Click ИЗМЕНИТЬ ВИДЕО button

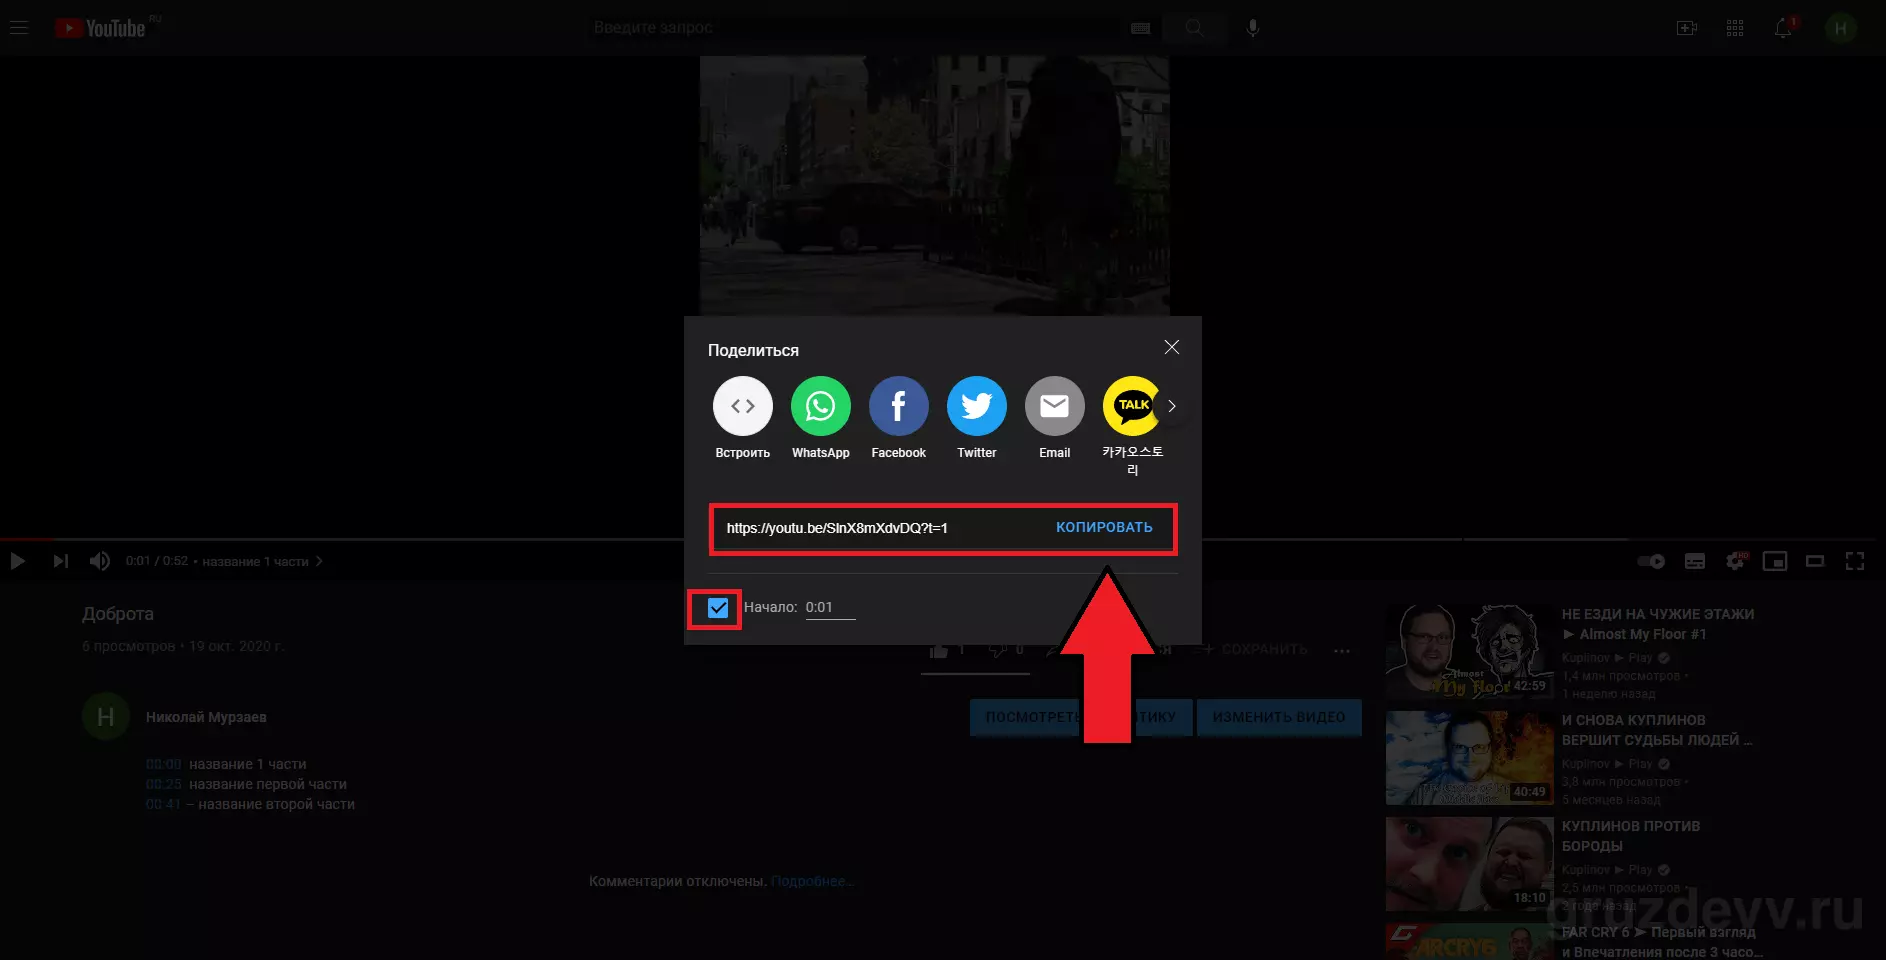[x=1279, y=717]
